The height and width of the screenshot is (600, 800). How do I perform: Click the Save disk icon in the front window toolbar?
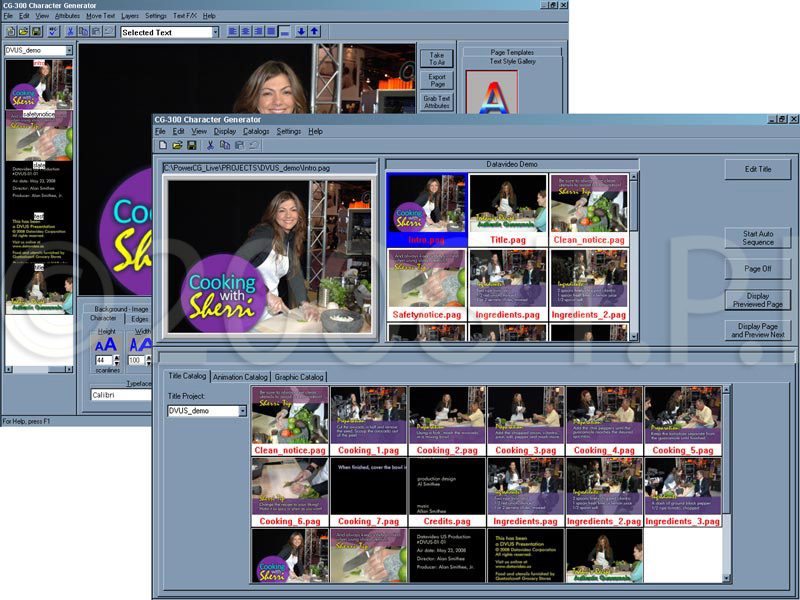(x=192, y=145)
